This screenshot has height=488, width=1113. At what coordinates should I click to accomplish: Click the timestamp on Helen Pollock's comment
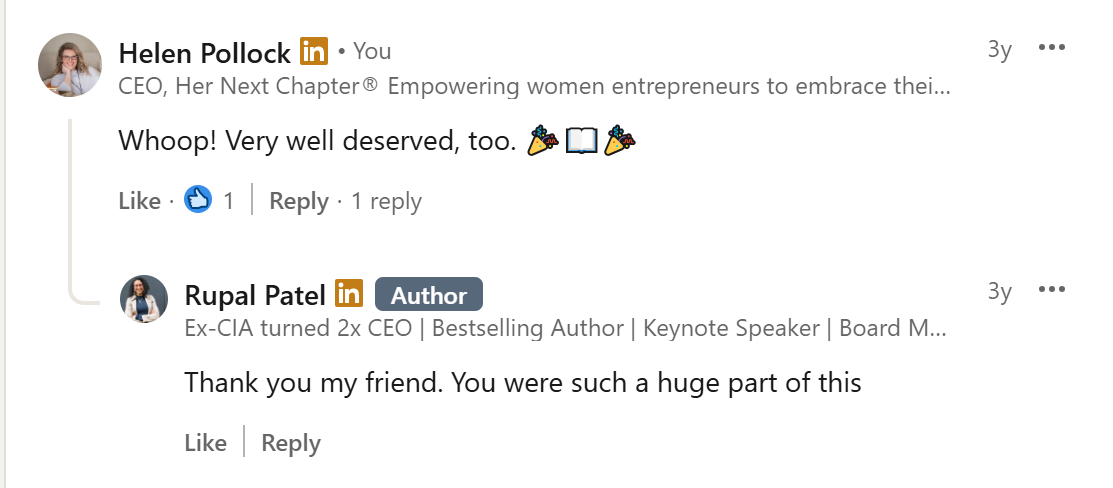(999, 50)
